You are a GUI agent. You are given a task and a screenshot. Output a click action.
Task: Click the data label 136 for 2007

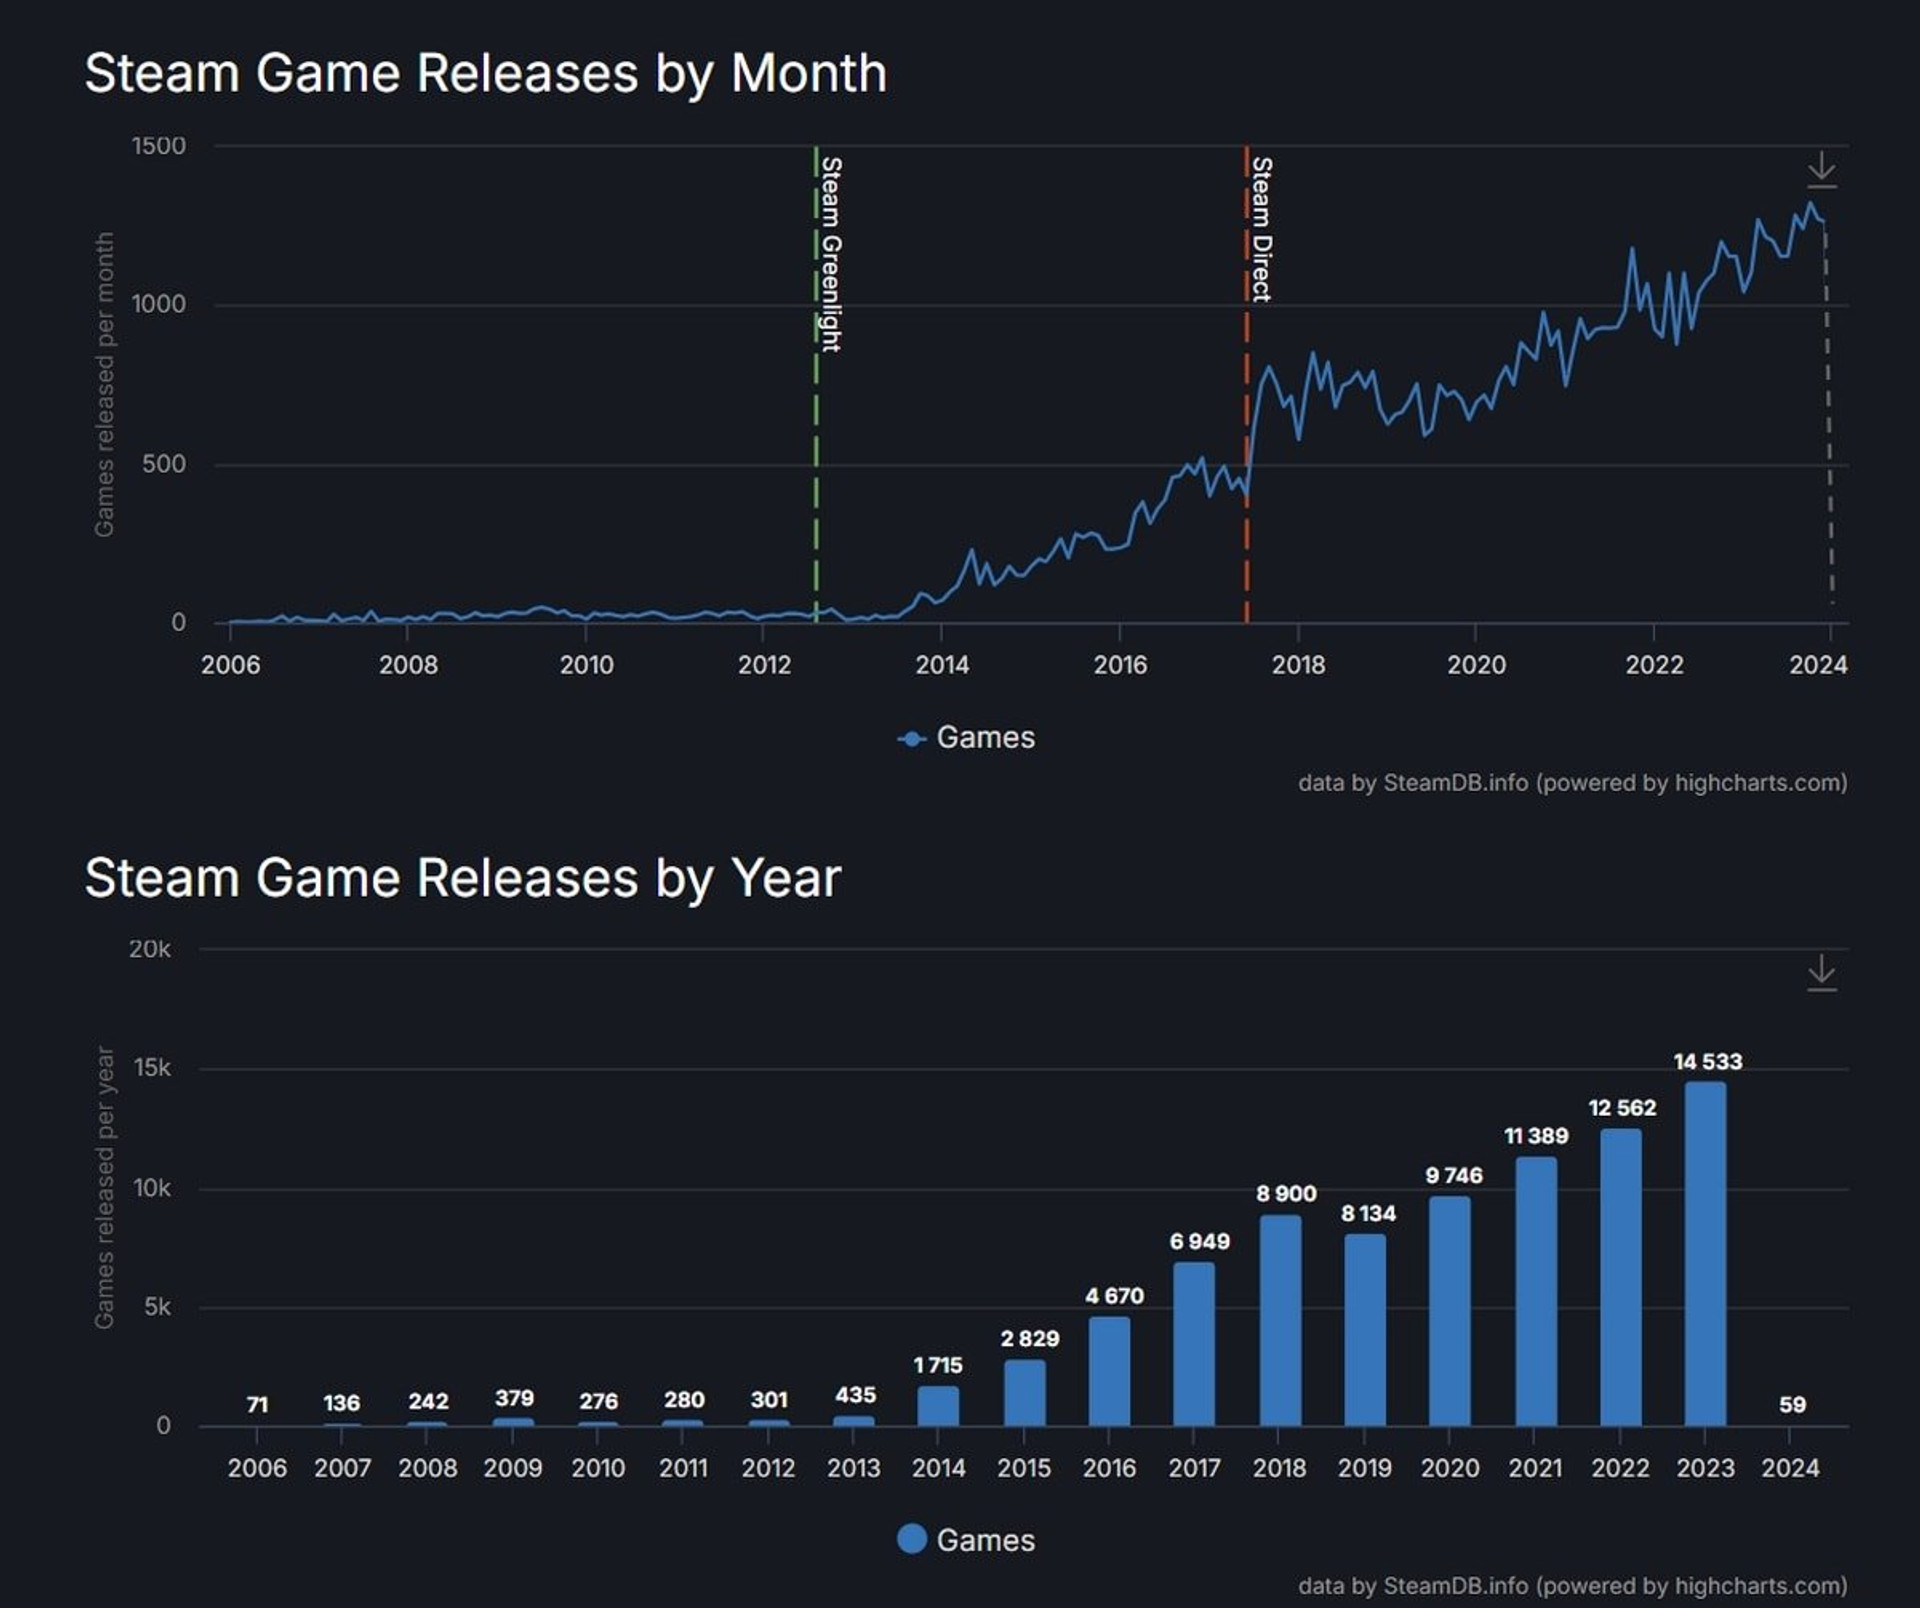341,1403
